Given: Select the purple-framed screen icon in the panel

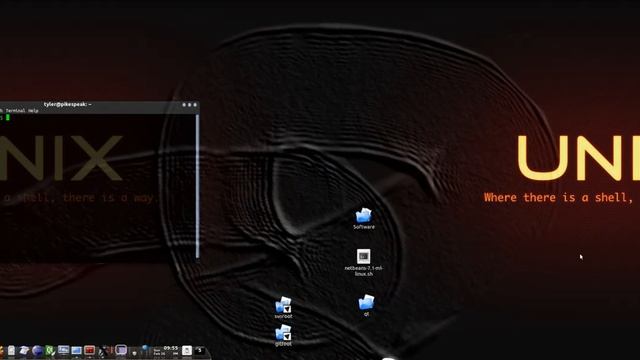Looking at the screenshot, I should 121,350.
